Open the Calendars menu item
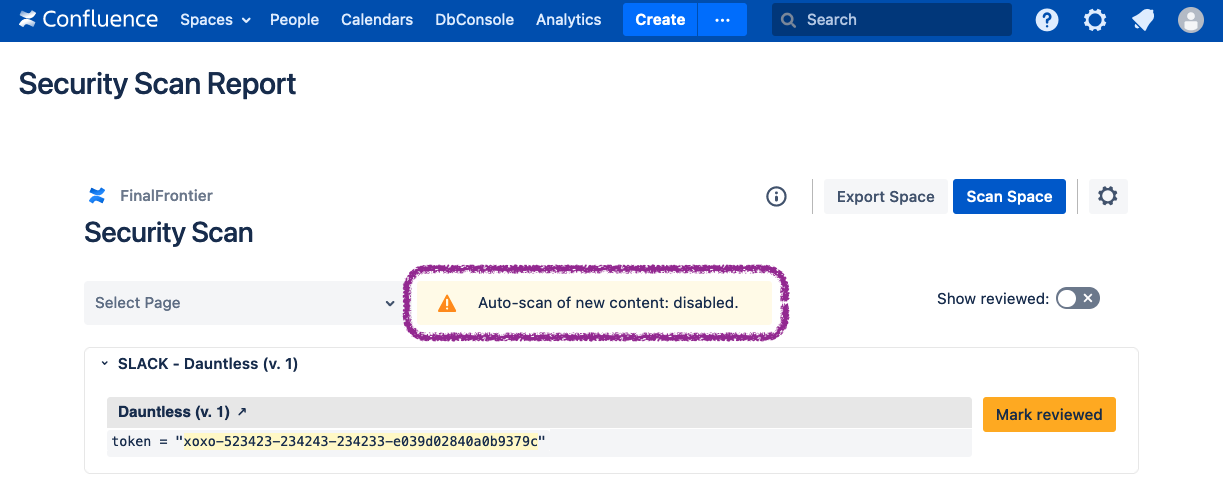This screenshot has width=1223, height=482. [x=377, y=20]
